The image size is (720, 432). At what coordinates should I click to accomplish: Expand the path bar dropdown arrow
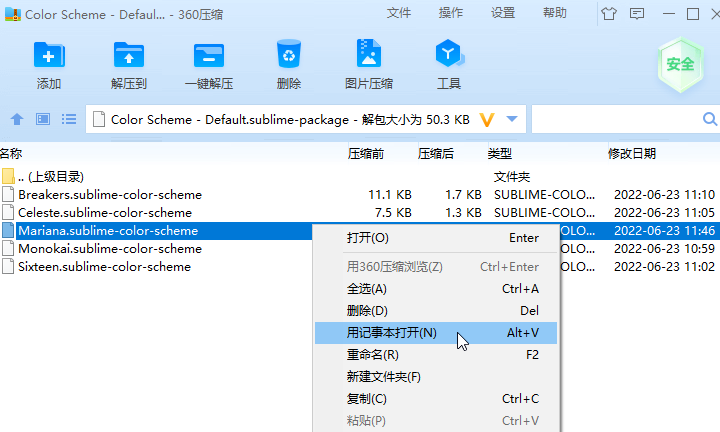pos(512,119)
